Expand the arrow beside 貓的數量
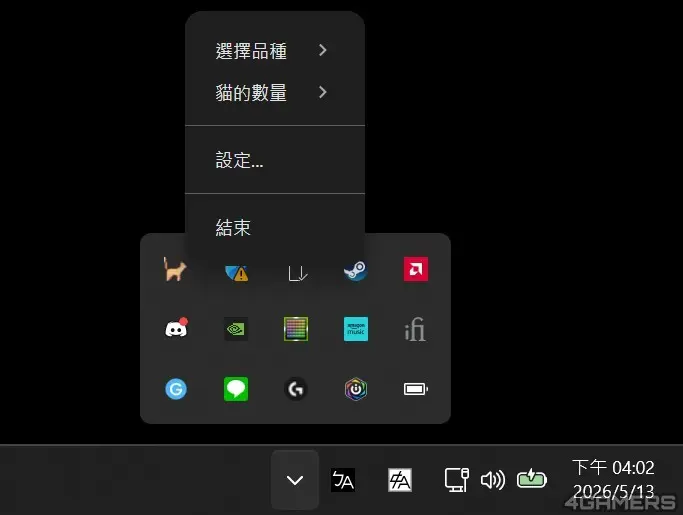The image size is (683, 515). 323,92
